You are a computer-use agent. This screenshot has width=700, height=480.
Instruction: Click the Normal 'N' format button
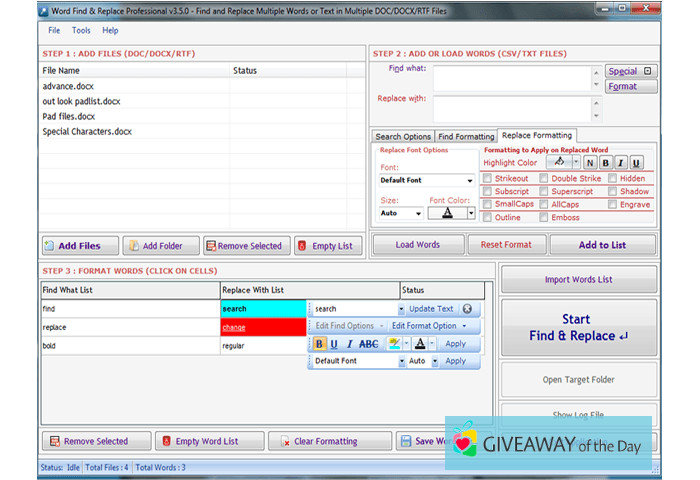point(590,163)
